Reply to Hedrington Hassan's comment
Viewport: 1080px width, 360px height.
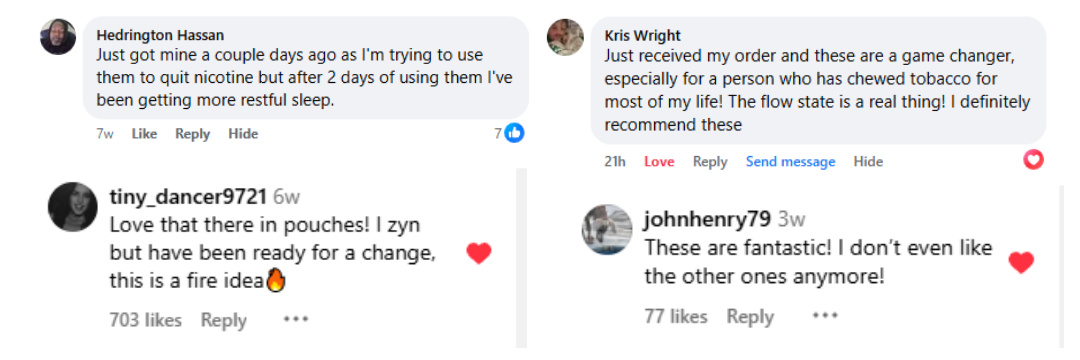click(192, 134)
